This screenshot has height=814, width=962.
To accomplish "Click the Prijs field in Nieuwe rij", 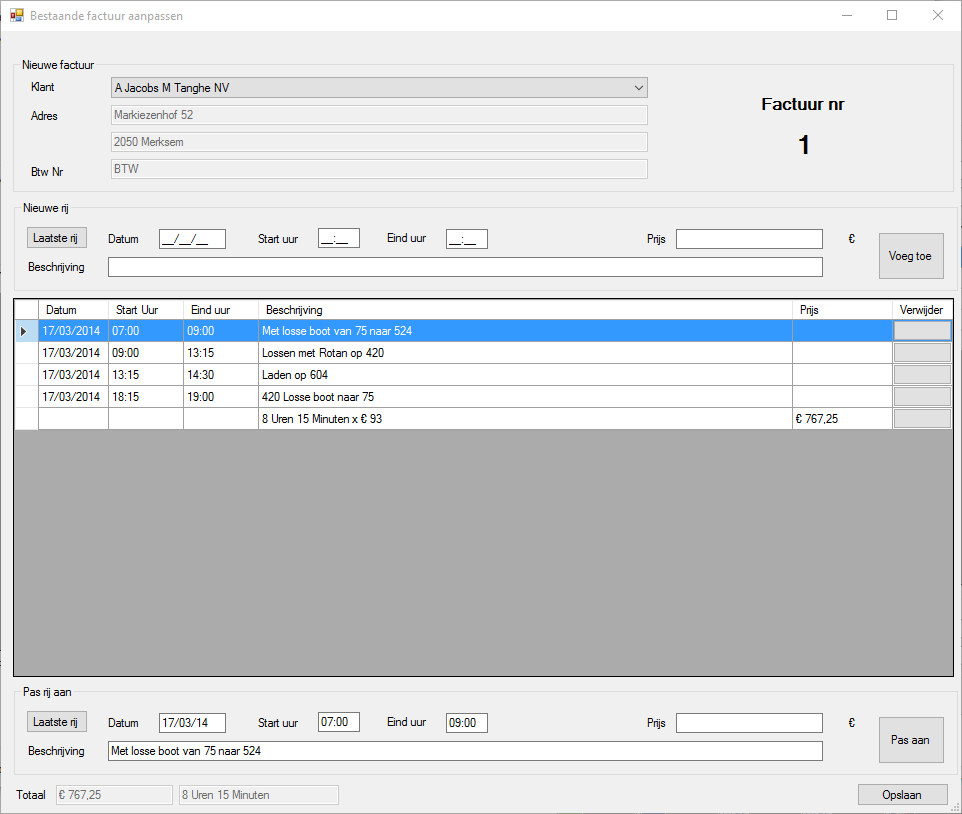I will 749,239.
